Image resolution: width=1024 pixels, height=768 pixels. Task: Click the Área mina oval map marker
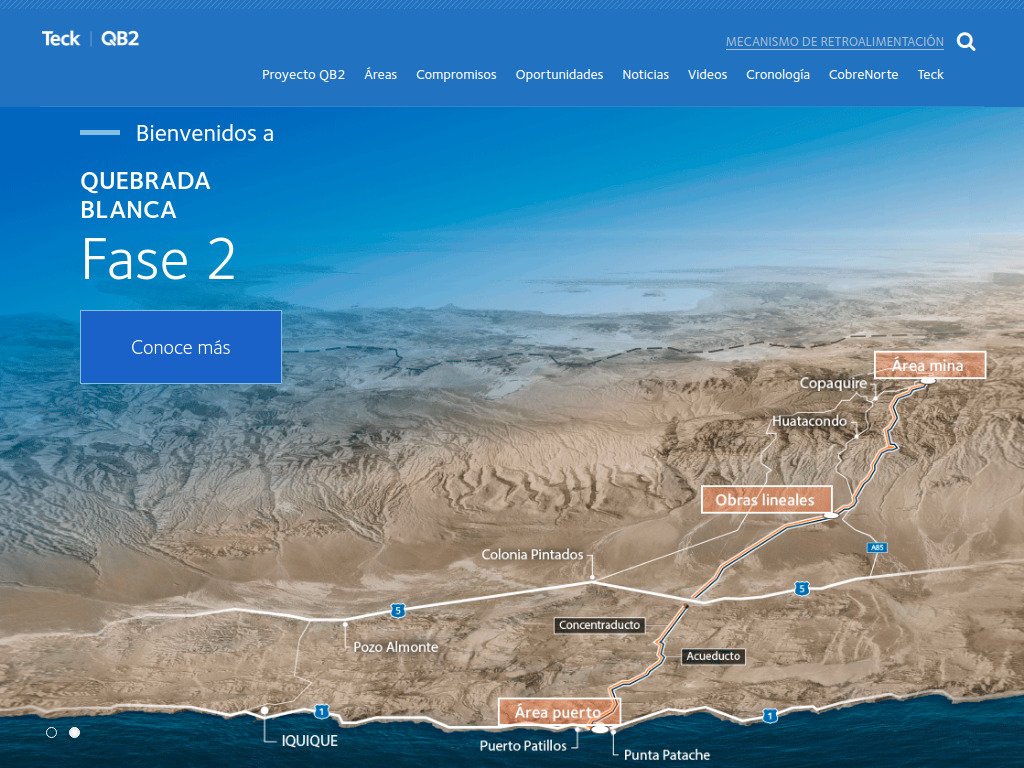click(x=928, y=381)
